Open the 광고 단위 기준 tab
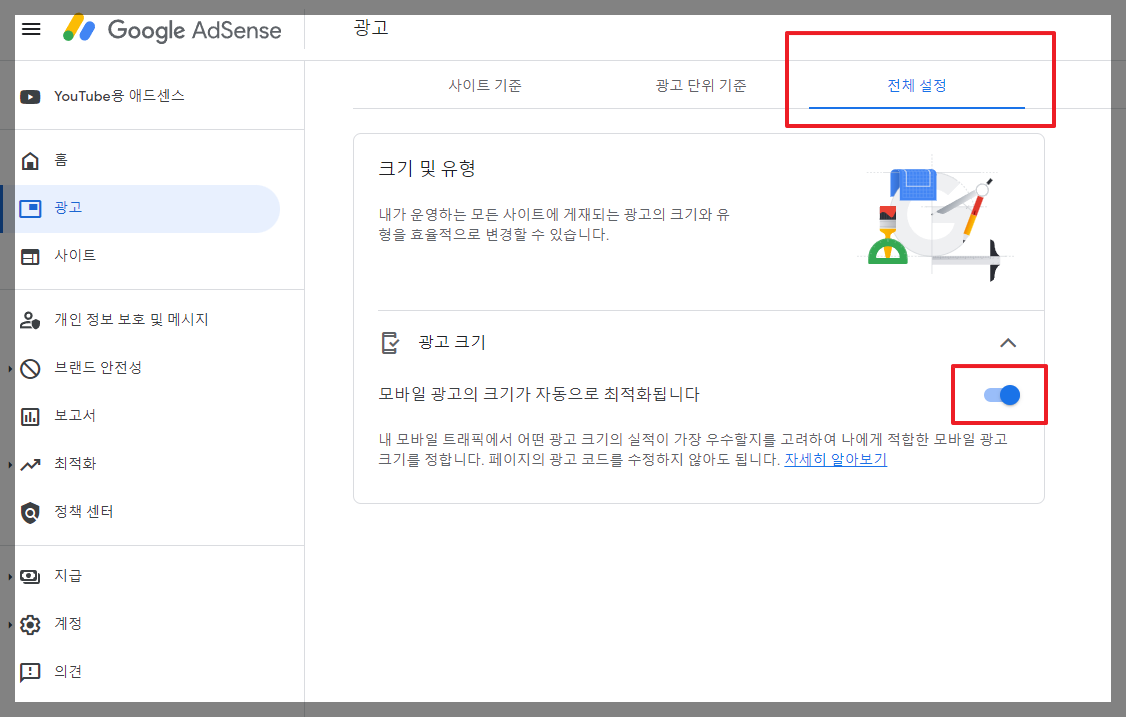This screenshot has width=1126, height=717. tap(700, 86)
